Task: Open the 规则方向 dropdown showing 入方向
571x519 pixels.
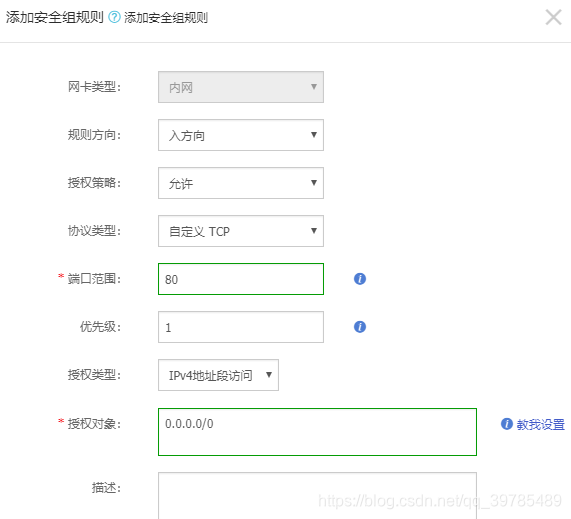Action: point(241,135)
